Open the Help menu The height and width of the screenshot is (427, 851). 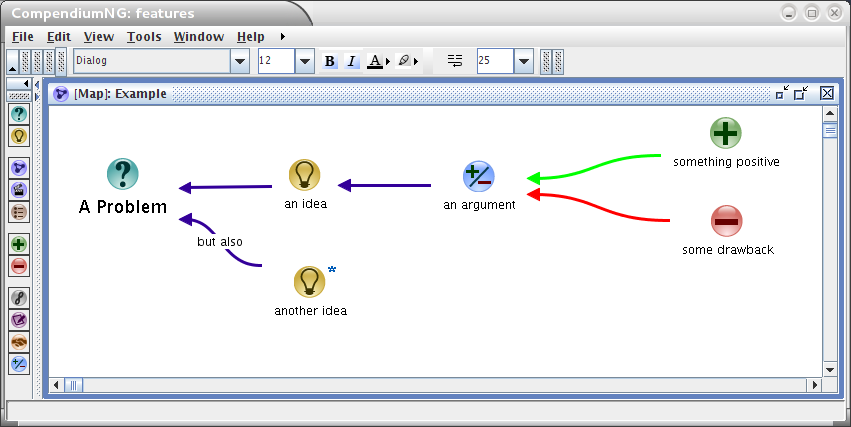251,37
